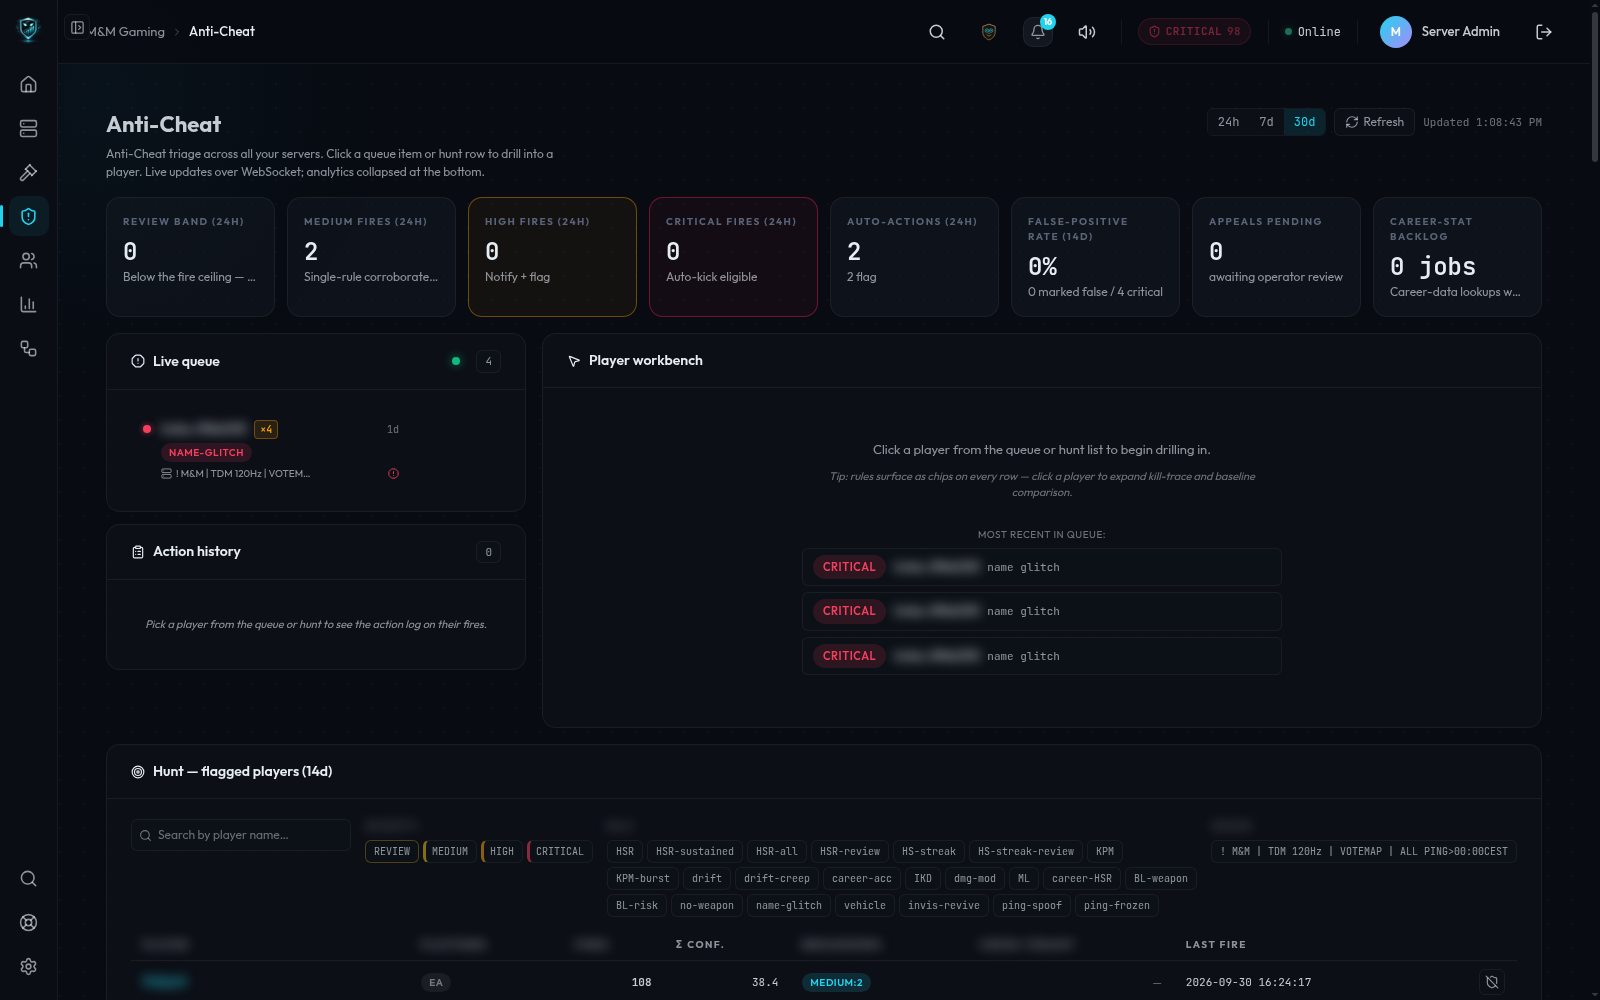Open the Auto-Actions (24h) card

click(x=914, y=257)
